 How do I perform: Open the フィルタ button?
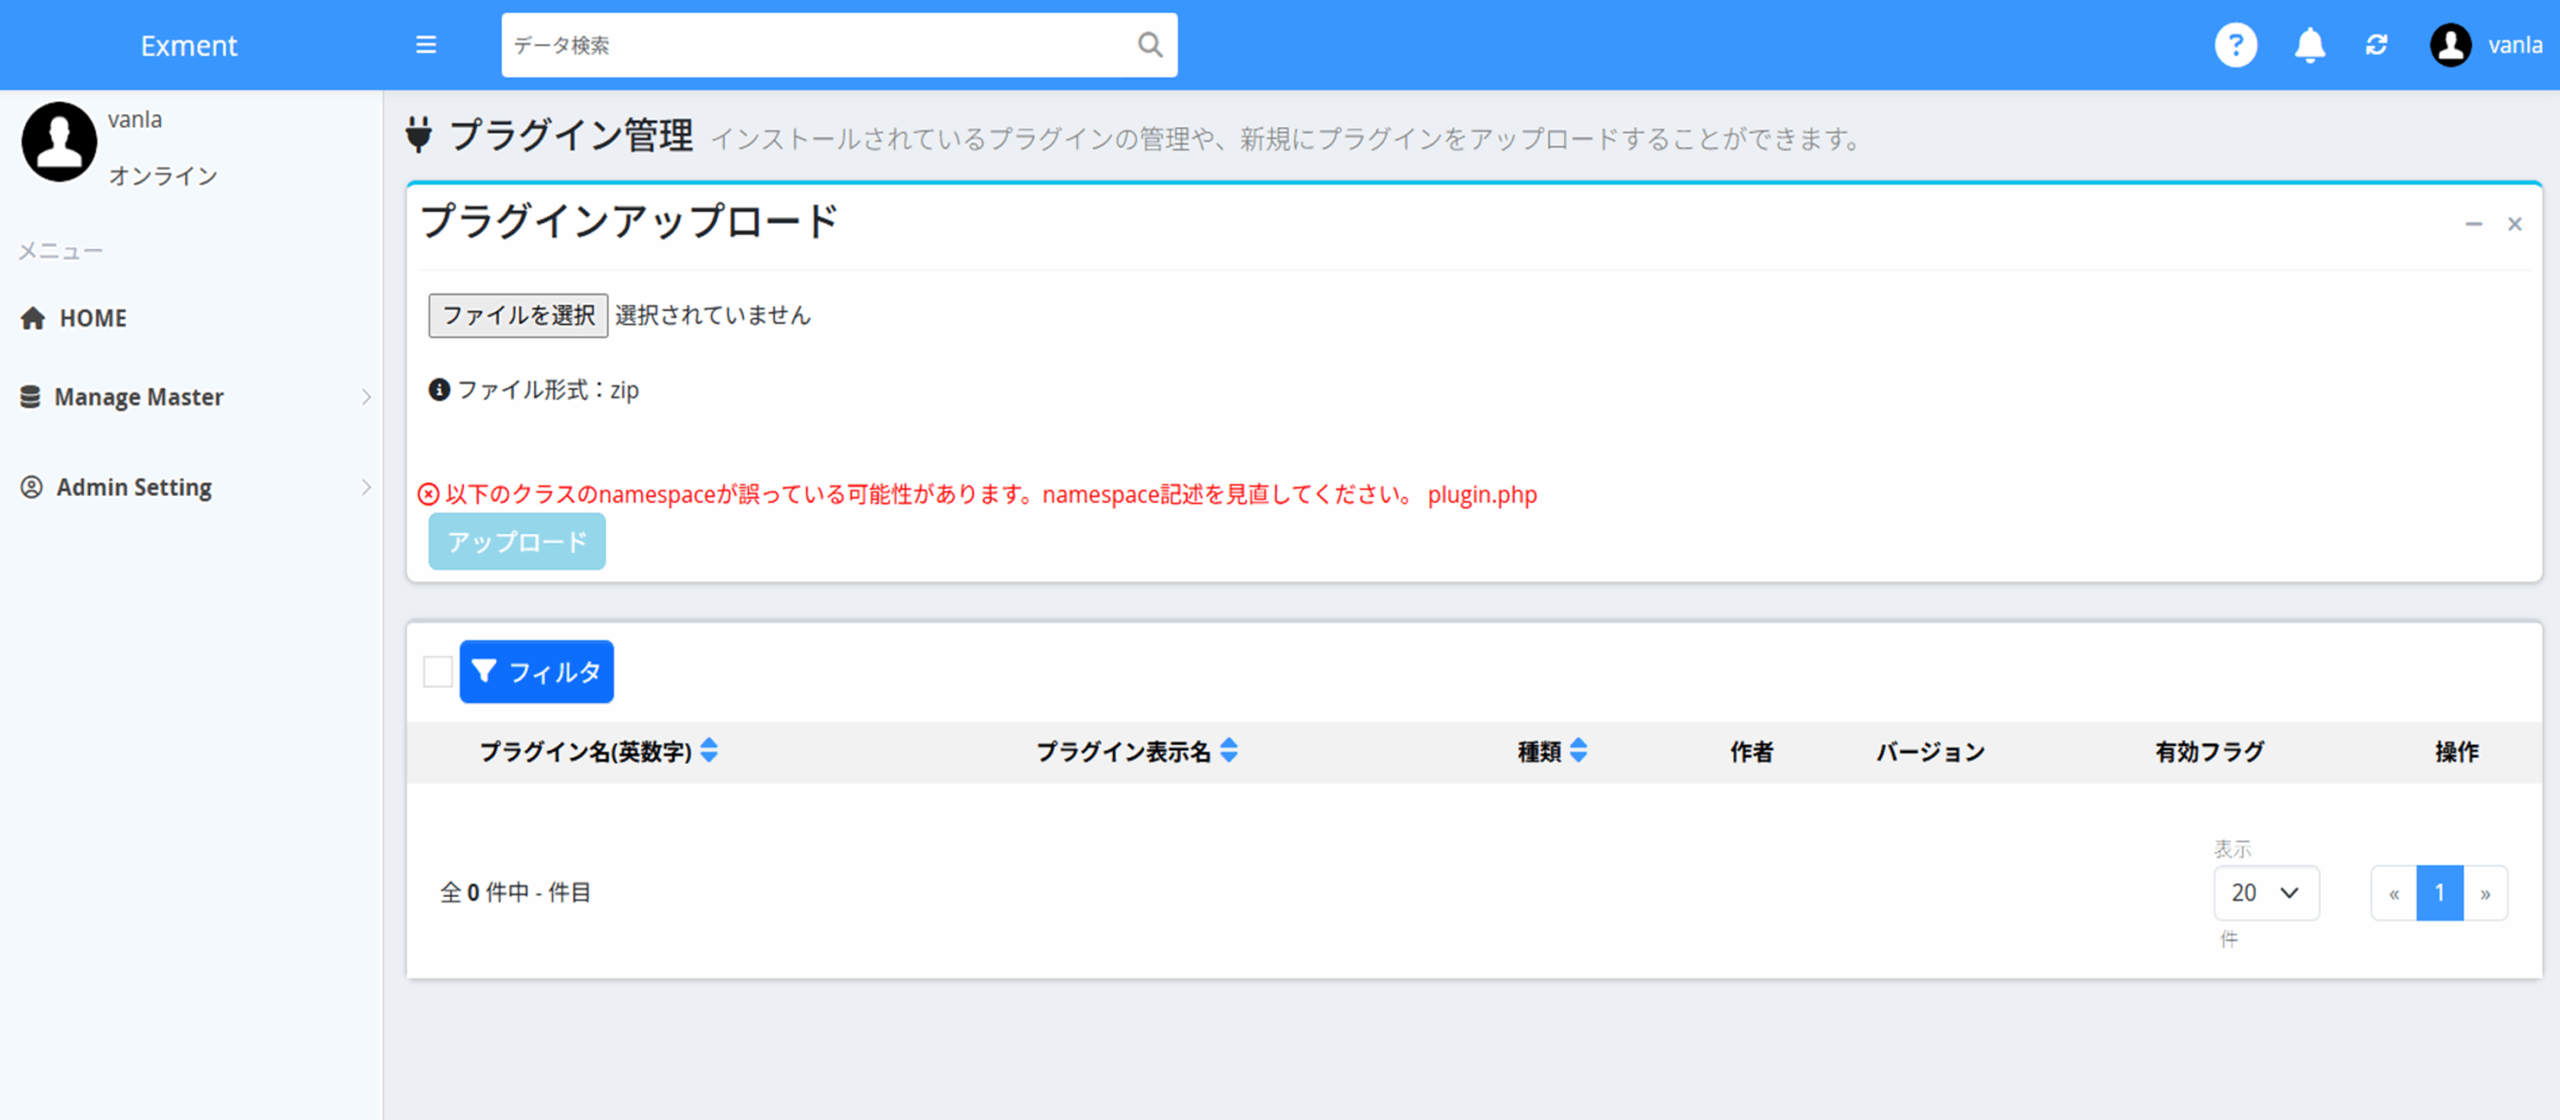coord(537,672)
